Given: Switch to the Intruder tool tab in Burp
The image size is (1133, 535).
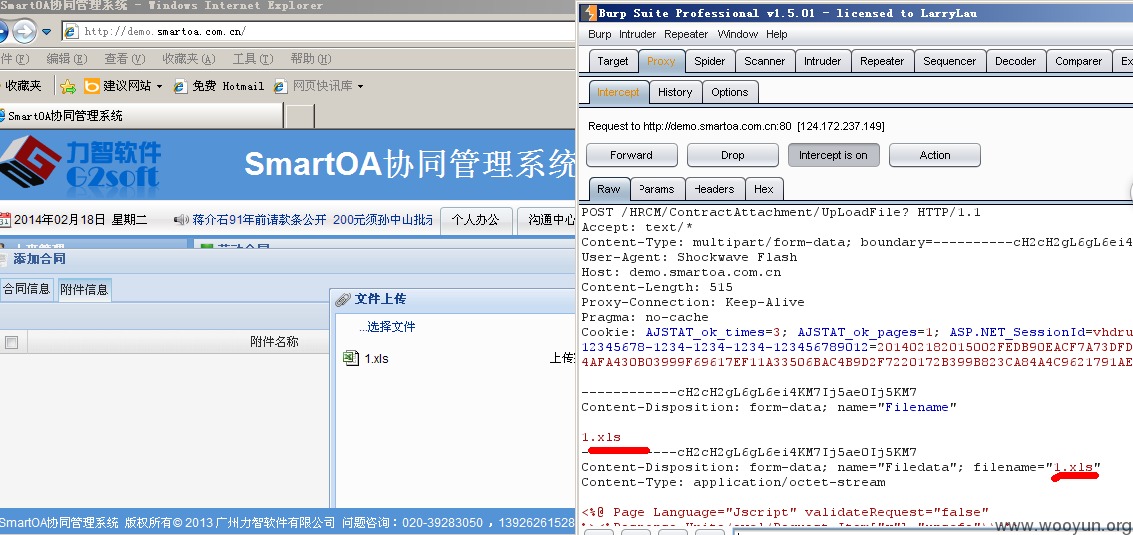Looking at the screenshot, I should pyautogui.click(x=822, y=61).
